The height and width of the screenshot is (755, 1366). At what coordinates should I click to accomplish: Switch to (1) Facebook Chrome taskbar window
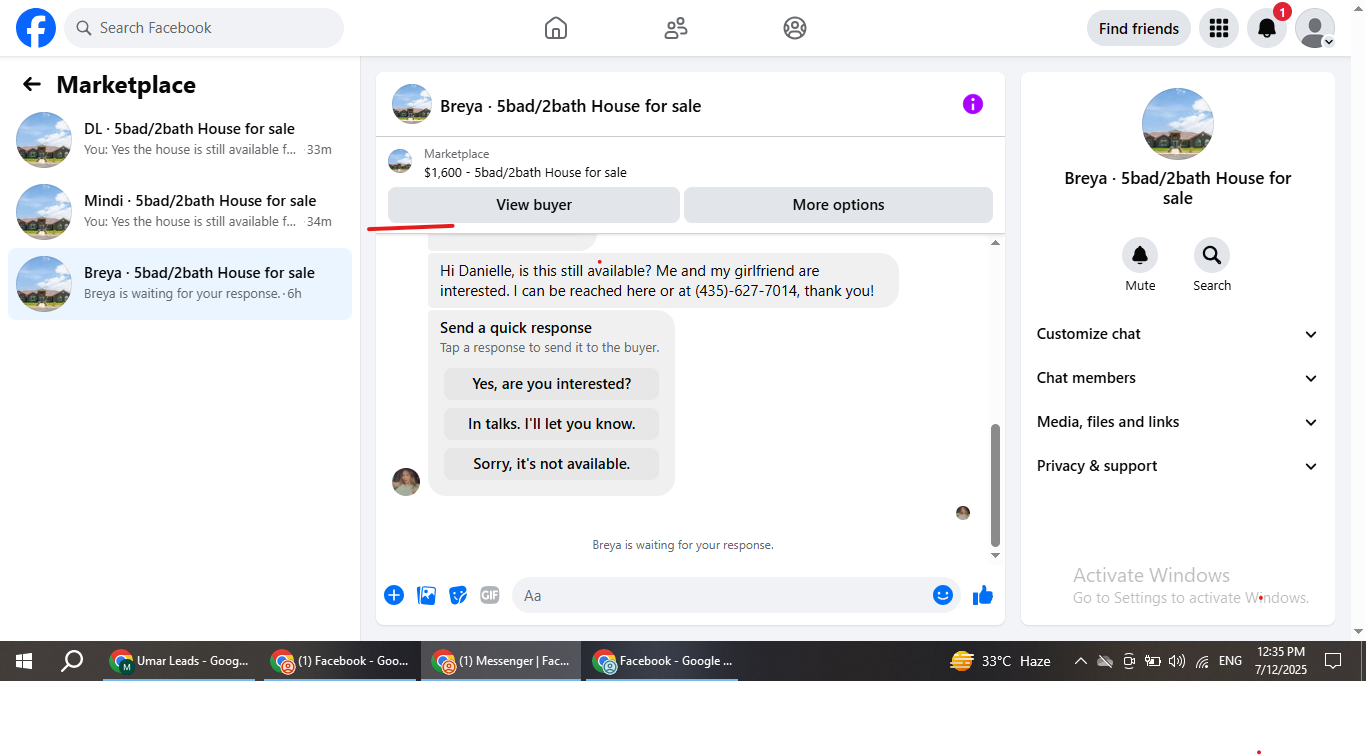pyautogui.click(x=340, y=661)
